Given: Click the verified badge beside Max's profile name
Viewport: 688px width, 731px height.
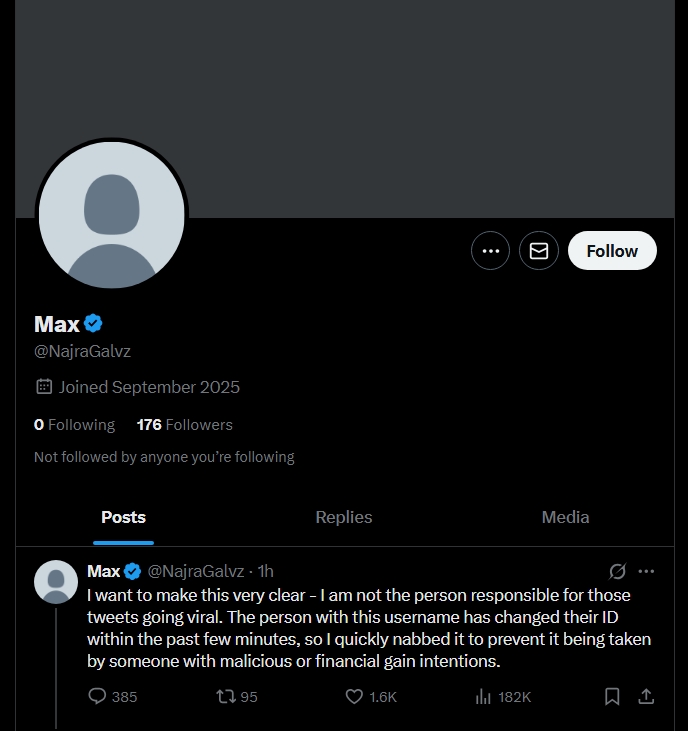Looking at the screenshot, I should pos(93,324).
